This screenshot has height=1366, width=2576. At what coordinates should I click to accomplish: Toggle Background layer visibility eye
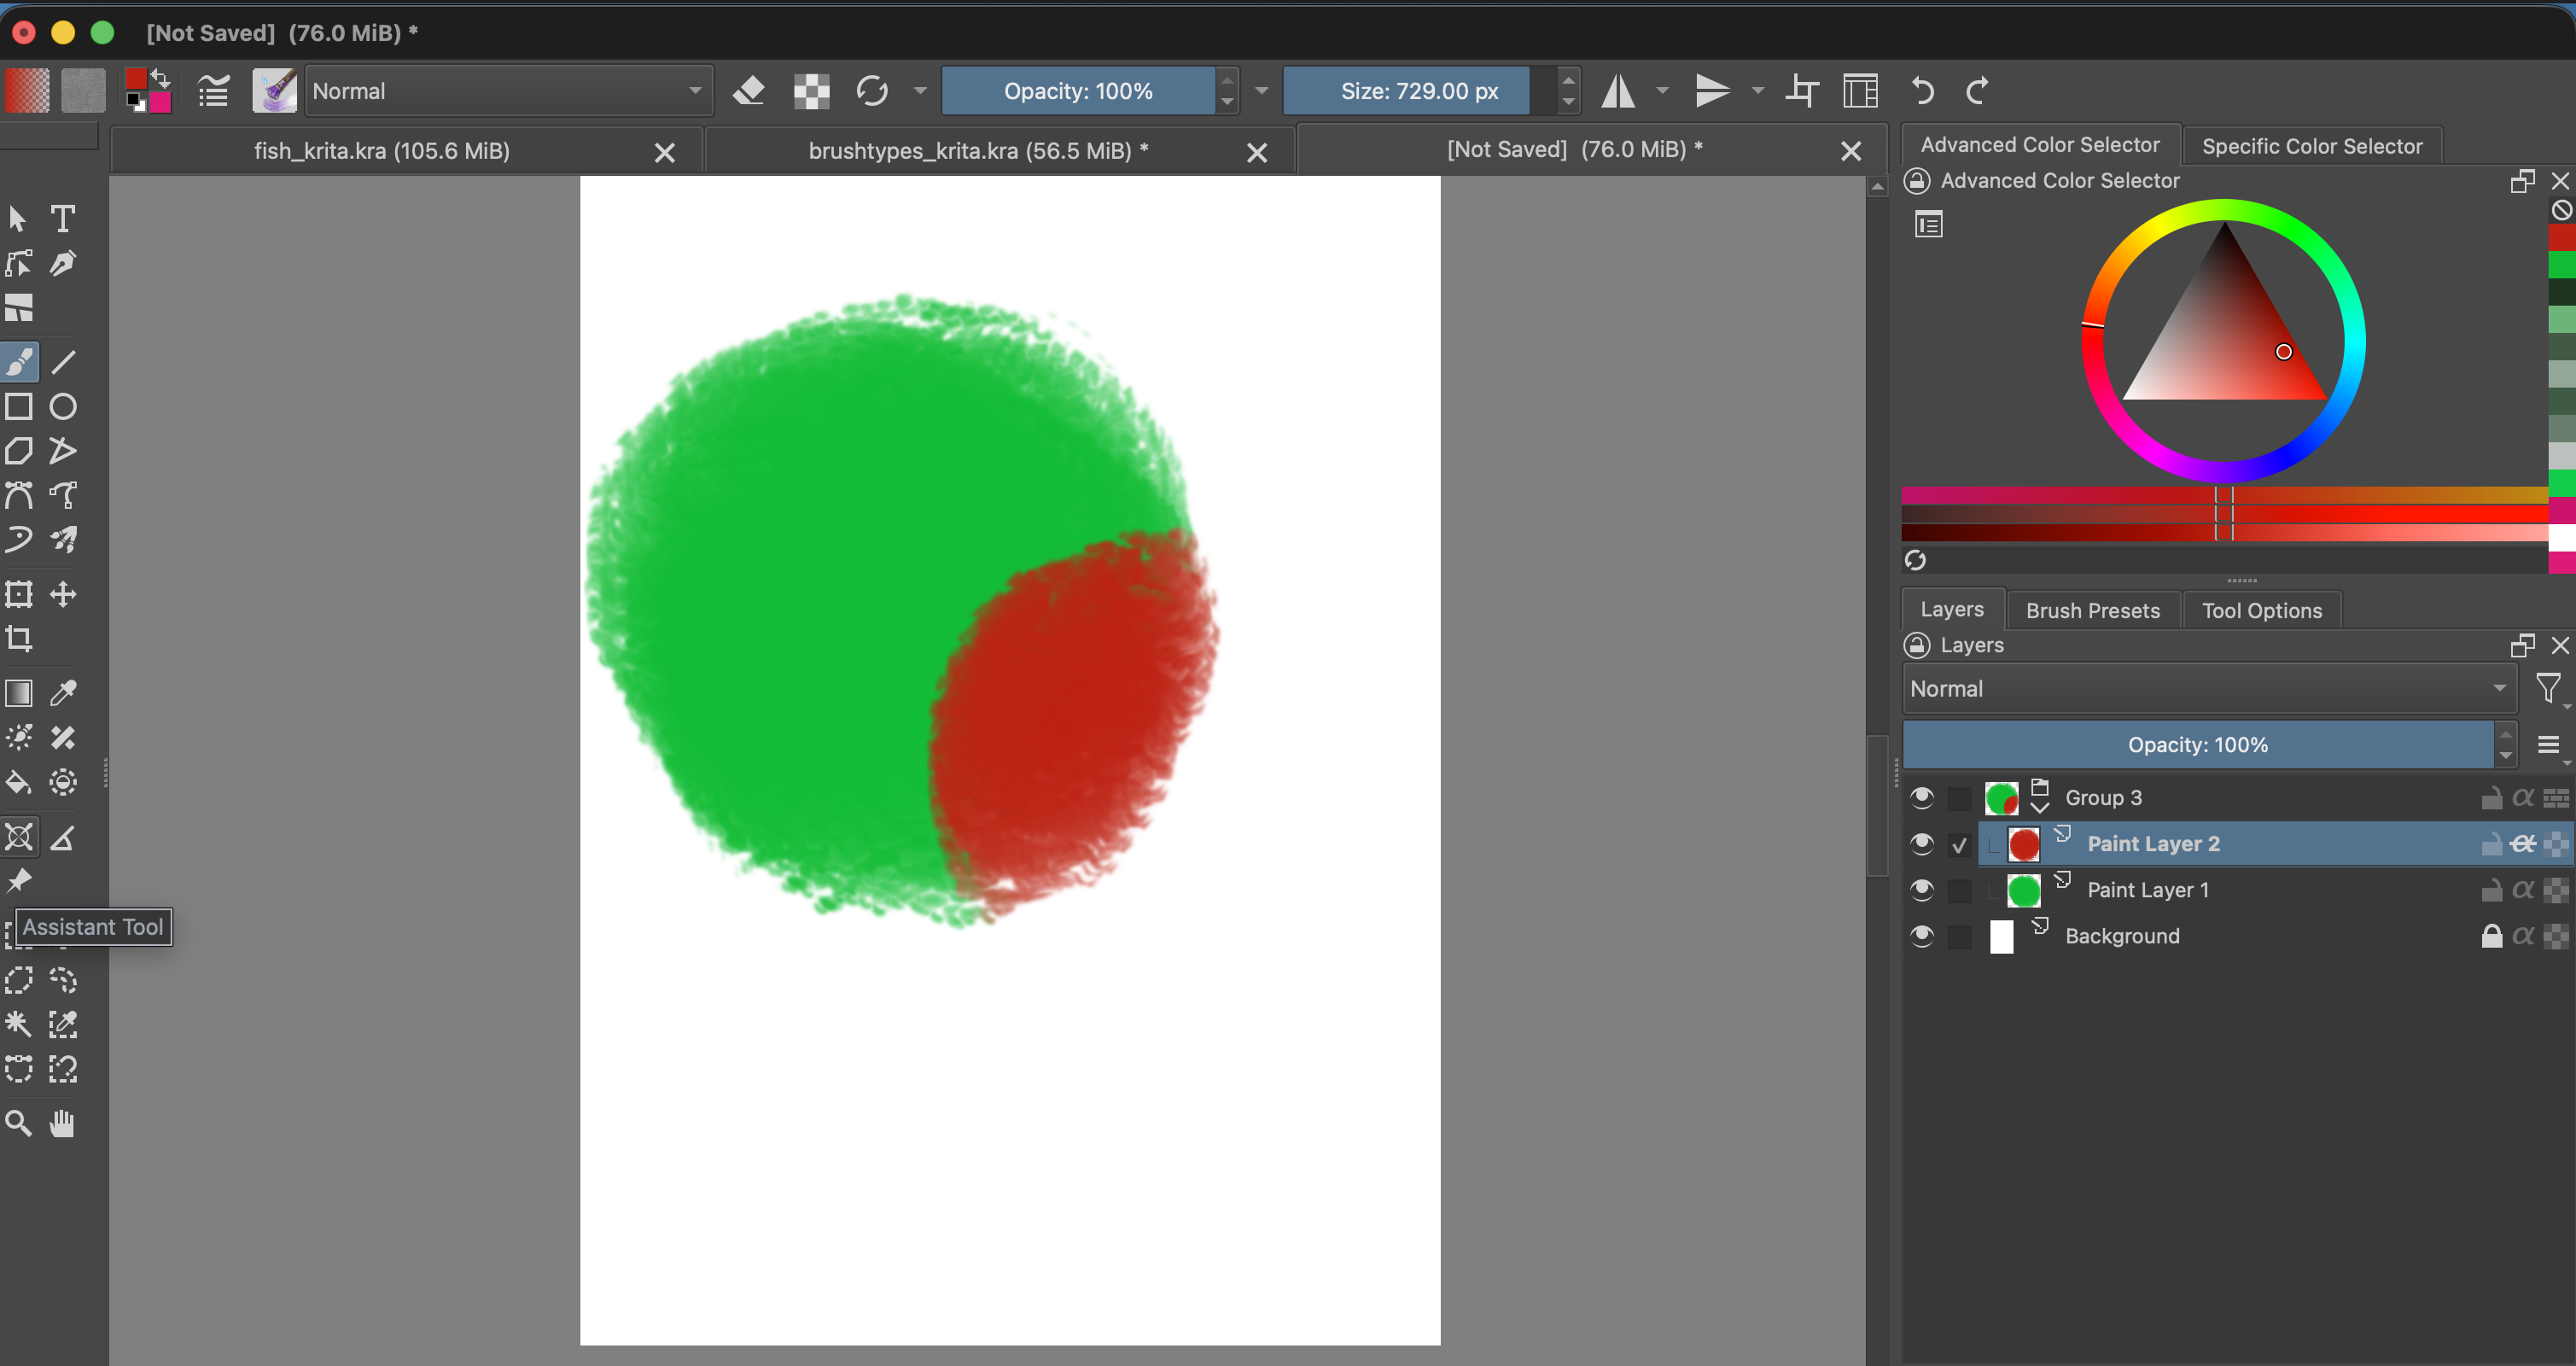tap(1921, 936)
